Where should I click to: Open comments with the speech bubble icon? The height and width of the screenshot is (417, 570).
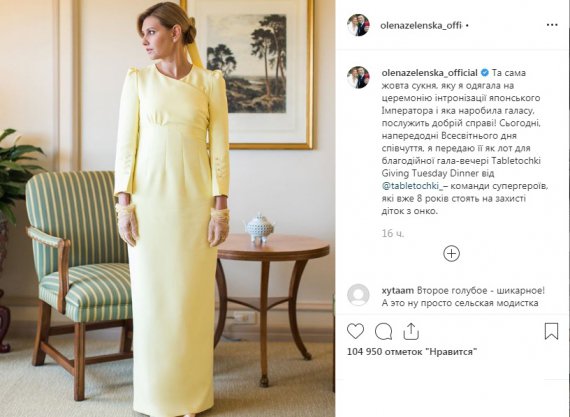(383, 331)
